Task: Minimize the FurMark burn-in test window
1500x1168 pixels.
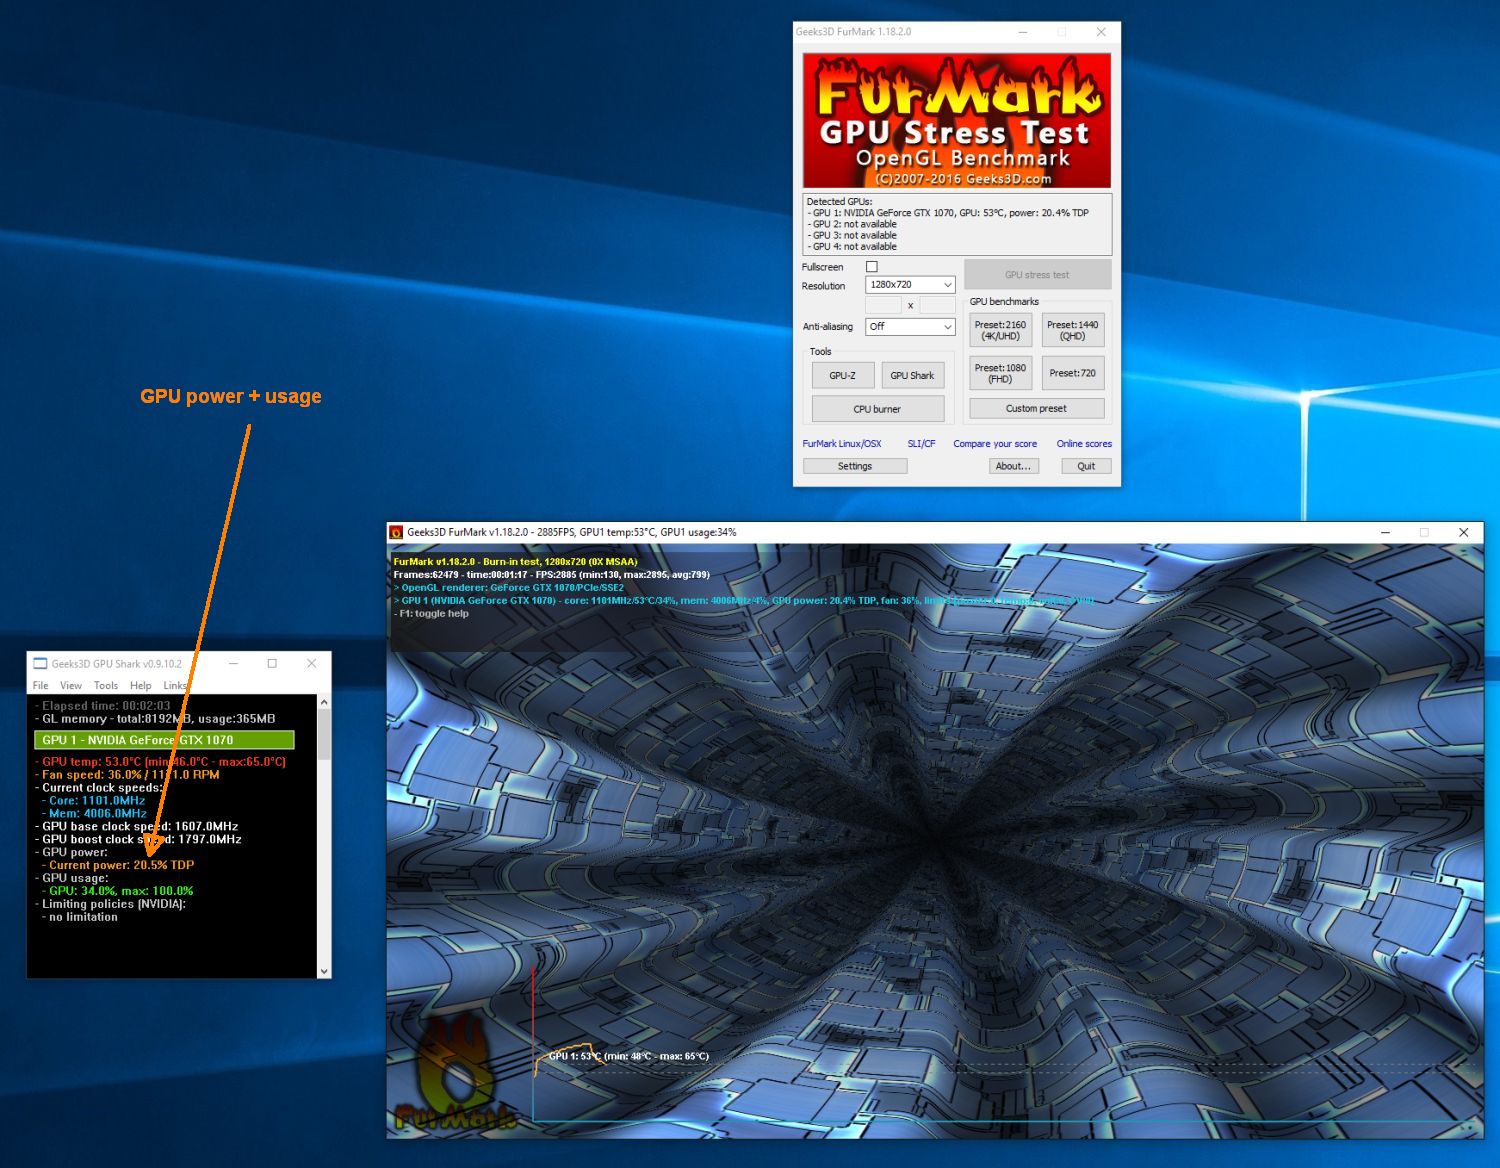Action: coord(1386,533)
